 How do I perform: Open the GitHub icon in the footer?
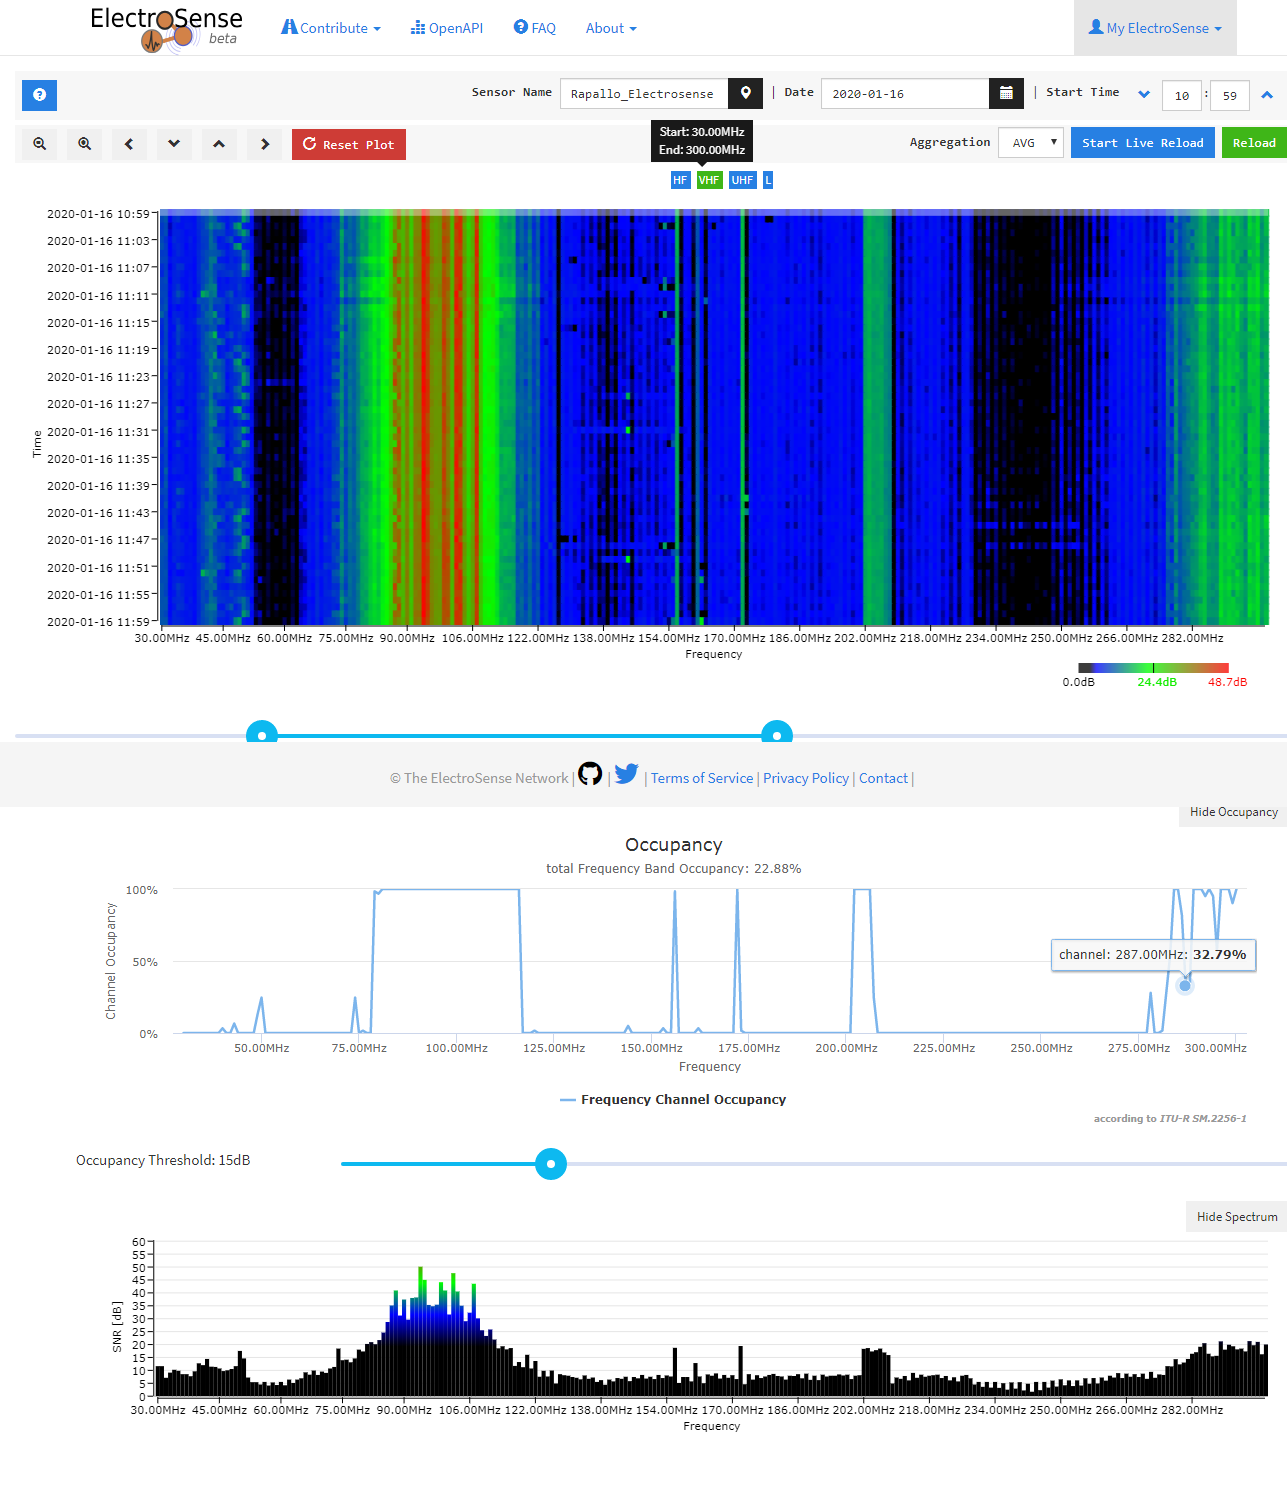click(x=590, y=774)
